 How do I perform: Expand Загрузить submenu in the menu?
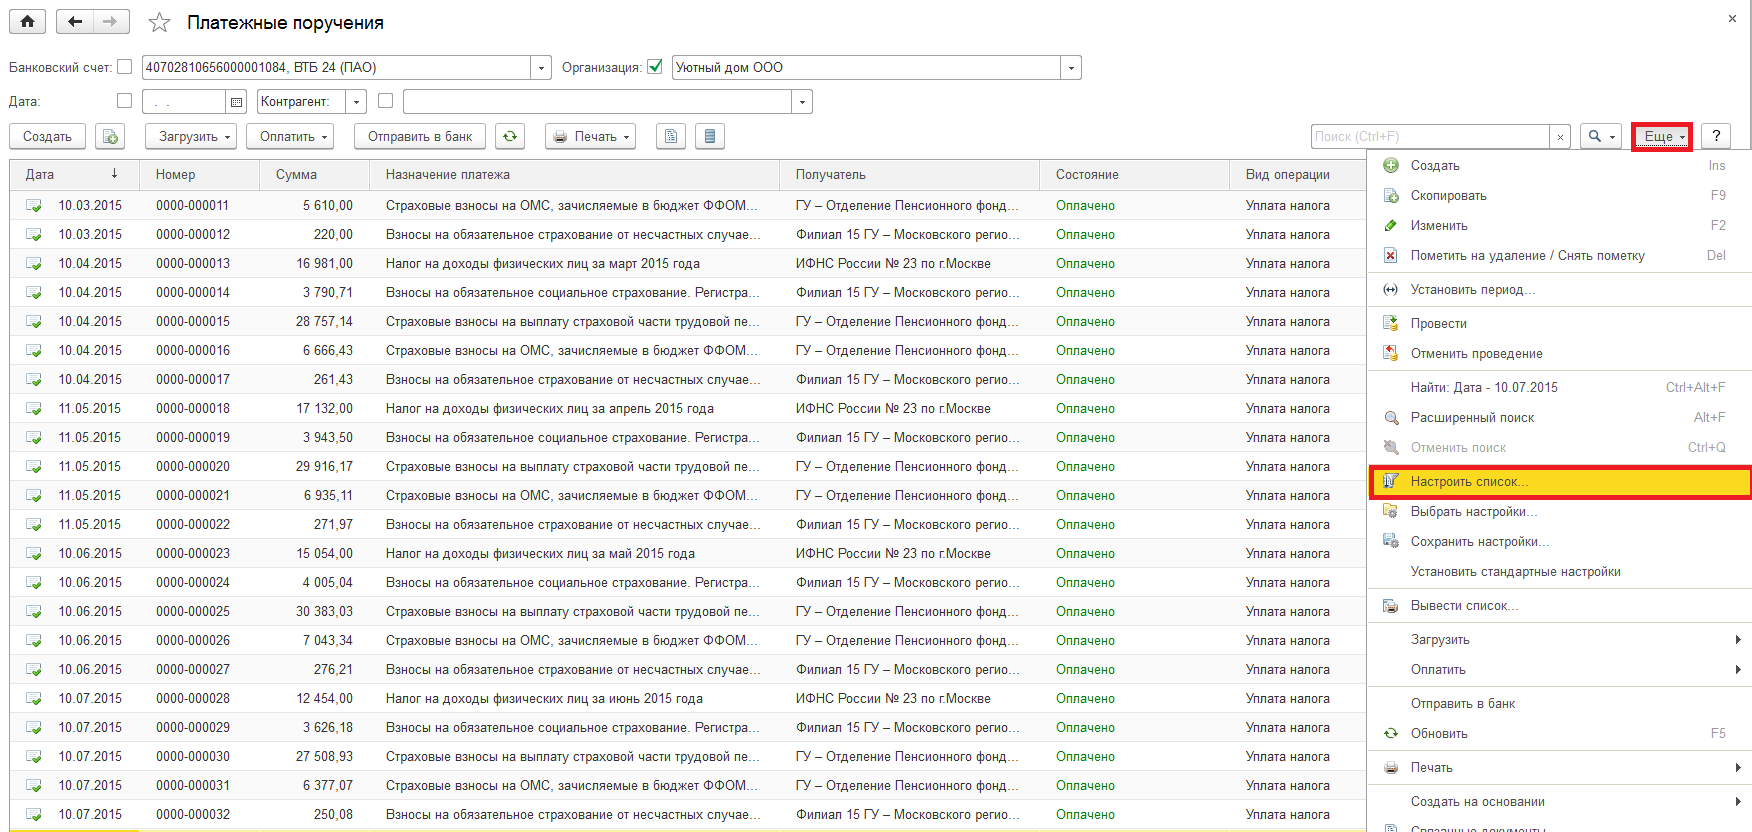[1559, 639]
